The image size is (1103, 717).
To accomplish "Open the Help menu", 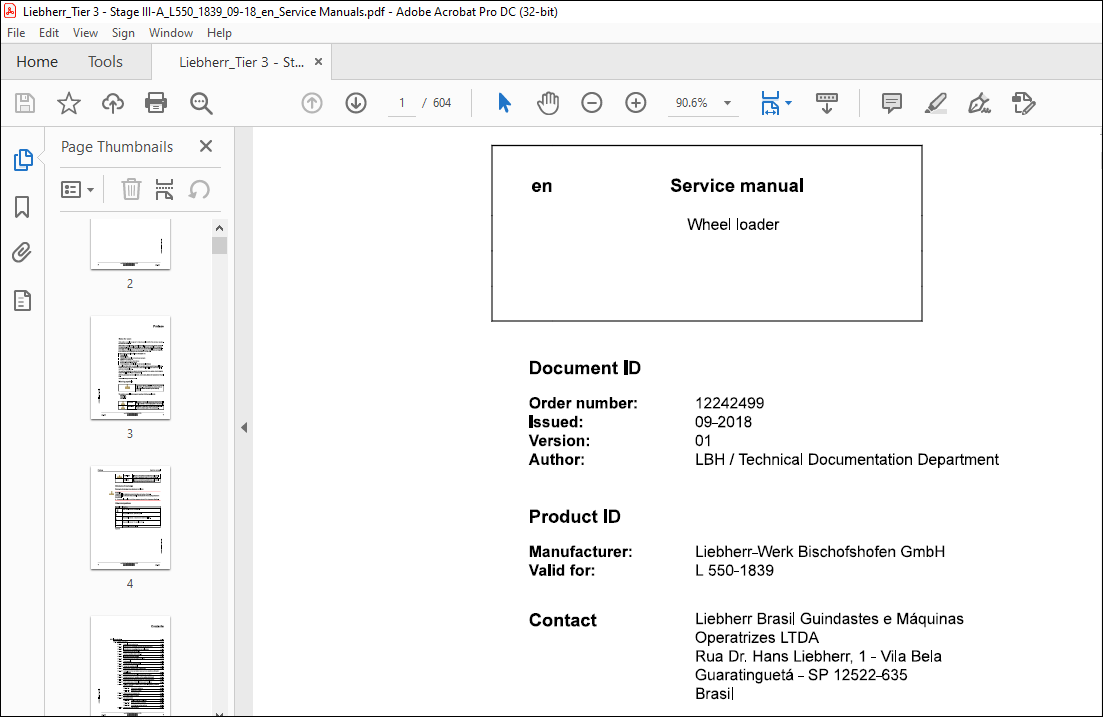I will (x=219, y=32).
